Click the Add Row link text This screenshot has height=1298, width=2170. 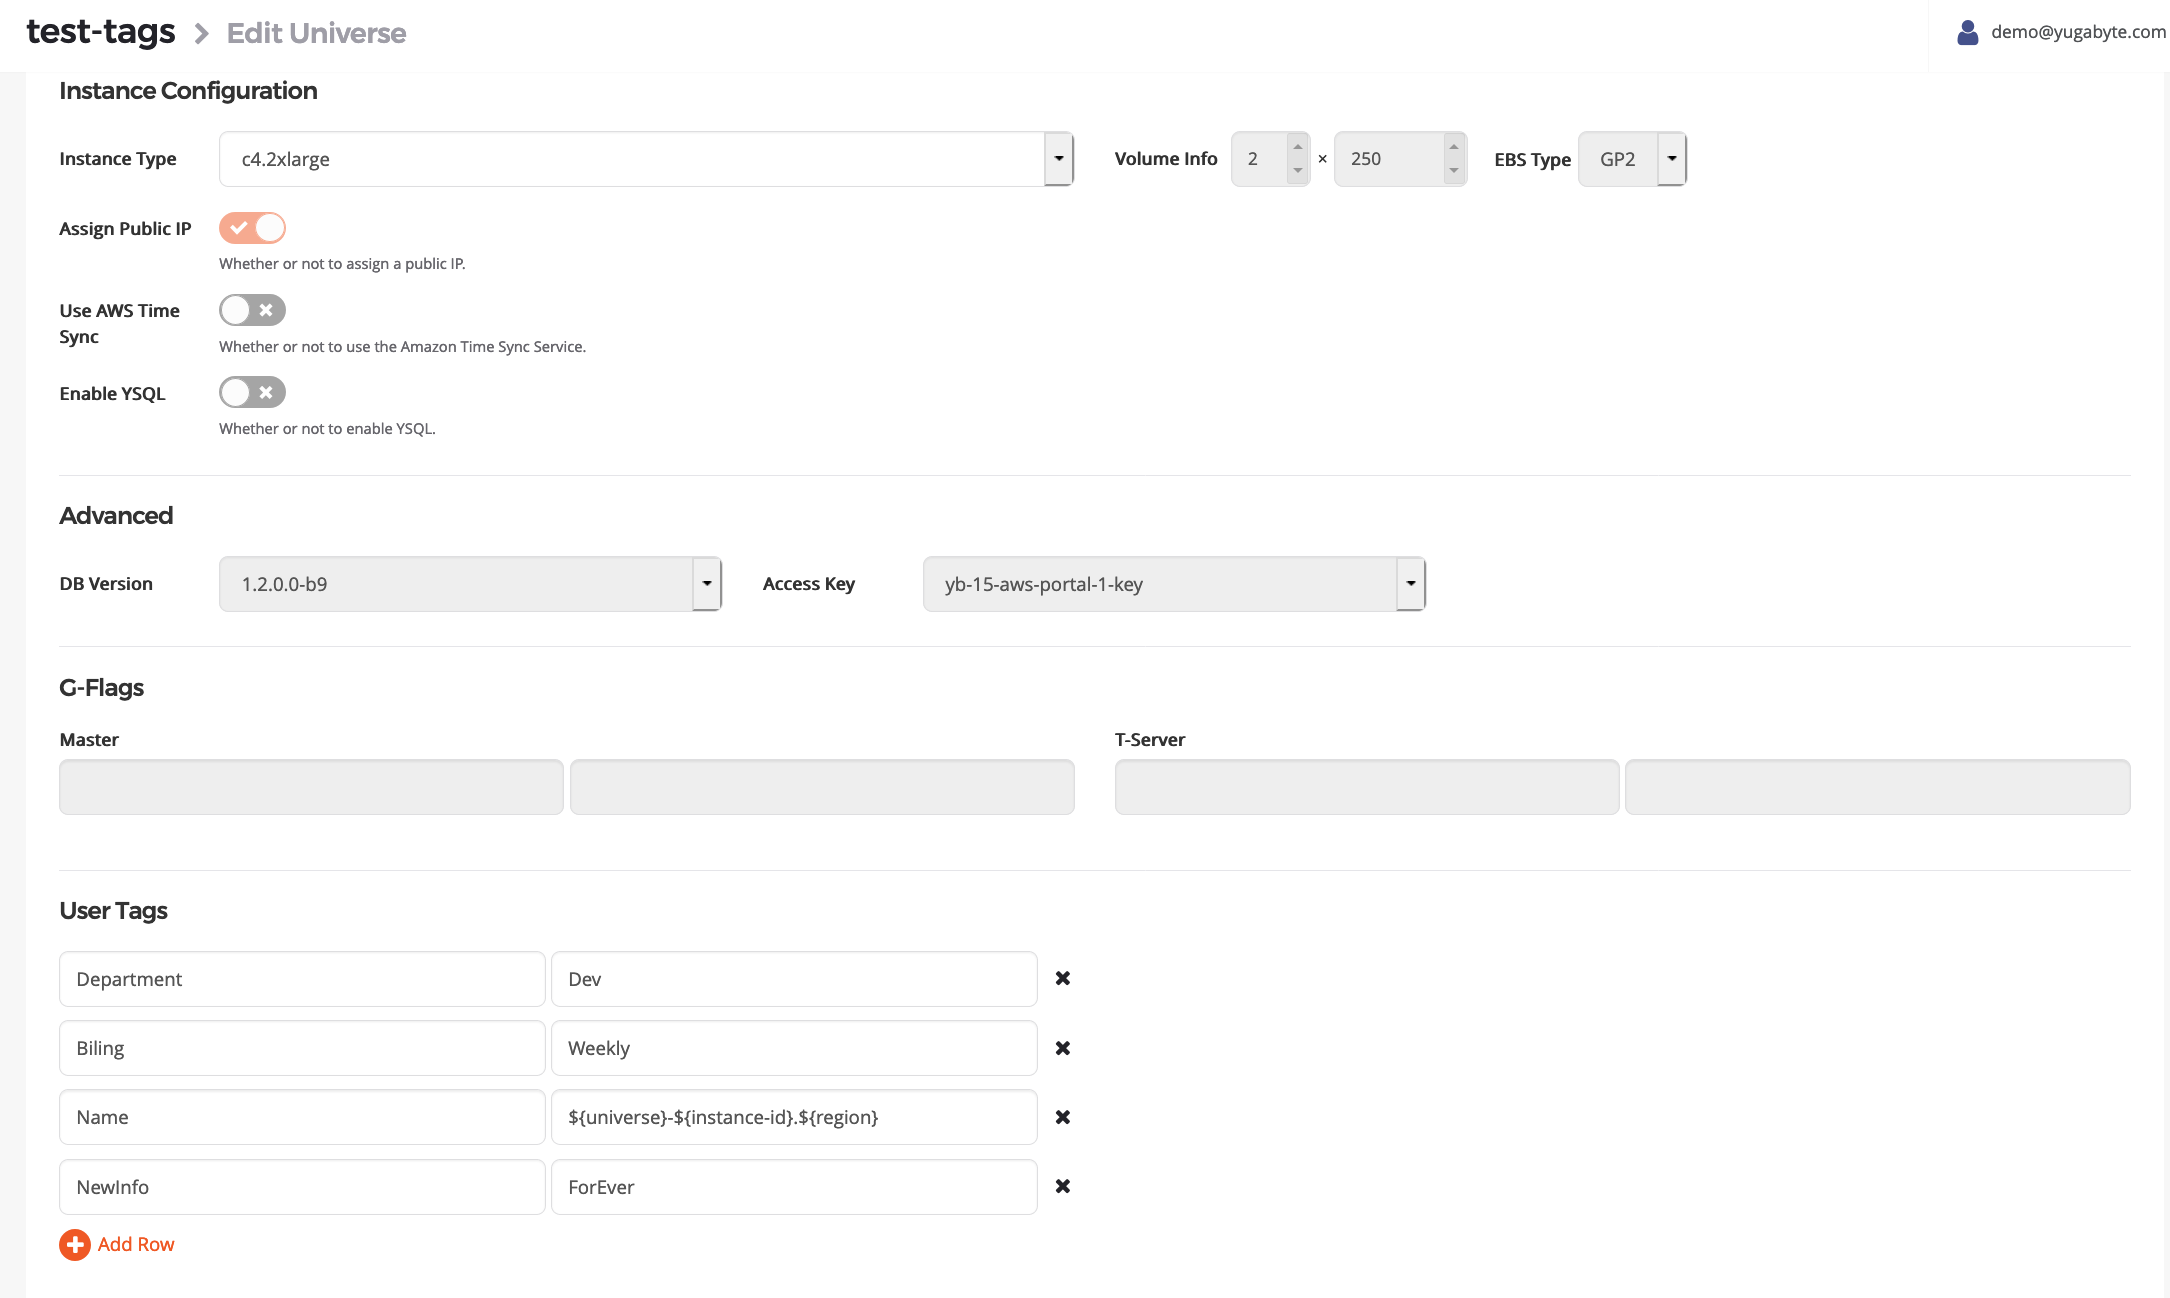136,1244
